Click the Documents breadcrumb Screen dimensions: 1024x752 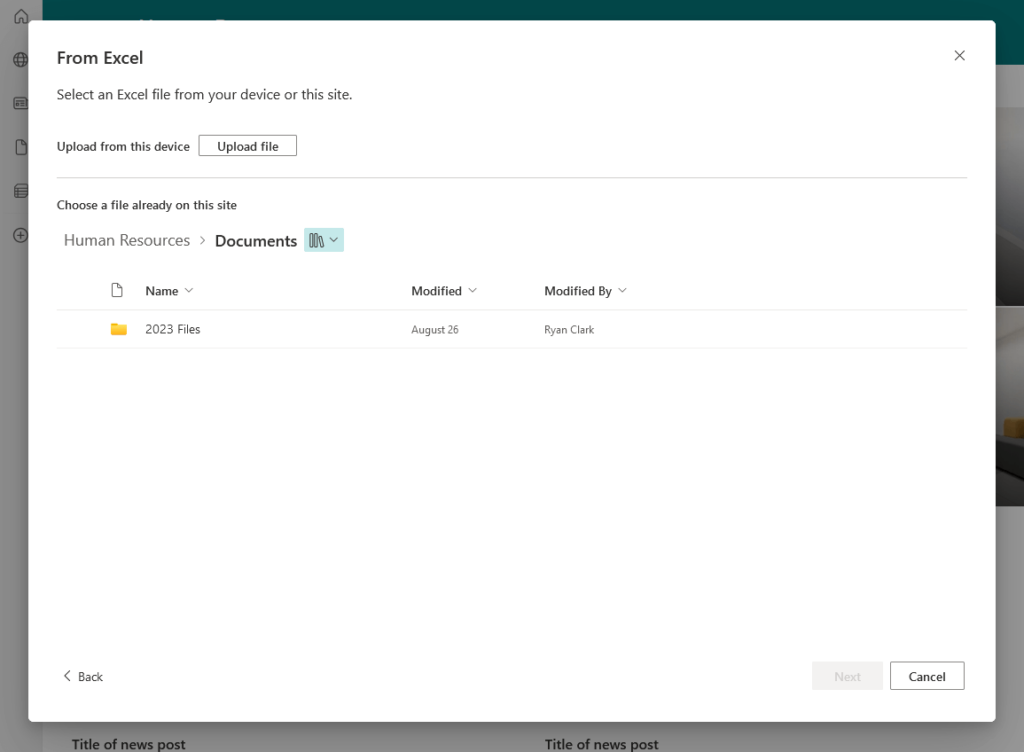click(x=256, y=241)
